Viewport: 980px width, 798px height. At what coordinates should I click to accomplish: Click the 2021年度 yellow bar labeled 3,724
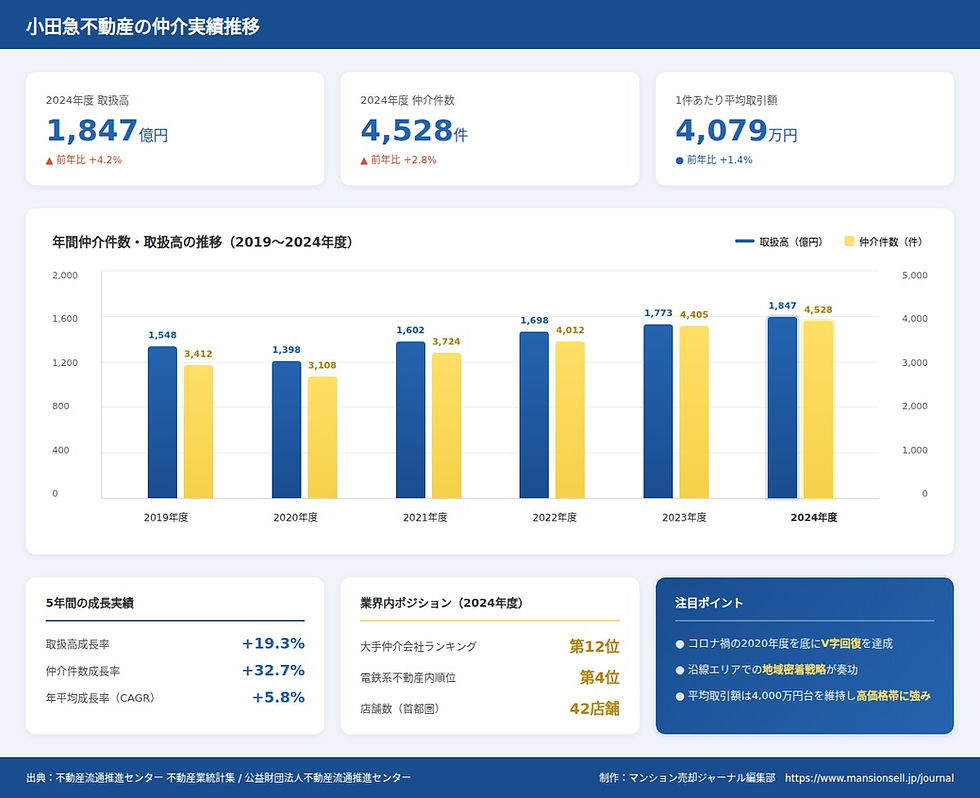[x=446, y=426]
